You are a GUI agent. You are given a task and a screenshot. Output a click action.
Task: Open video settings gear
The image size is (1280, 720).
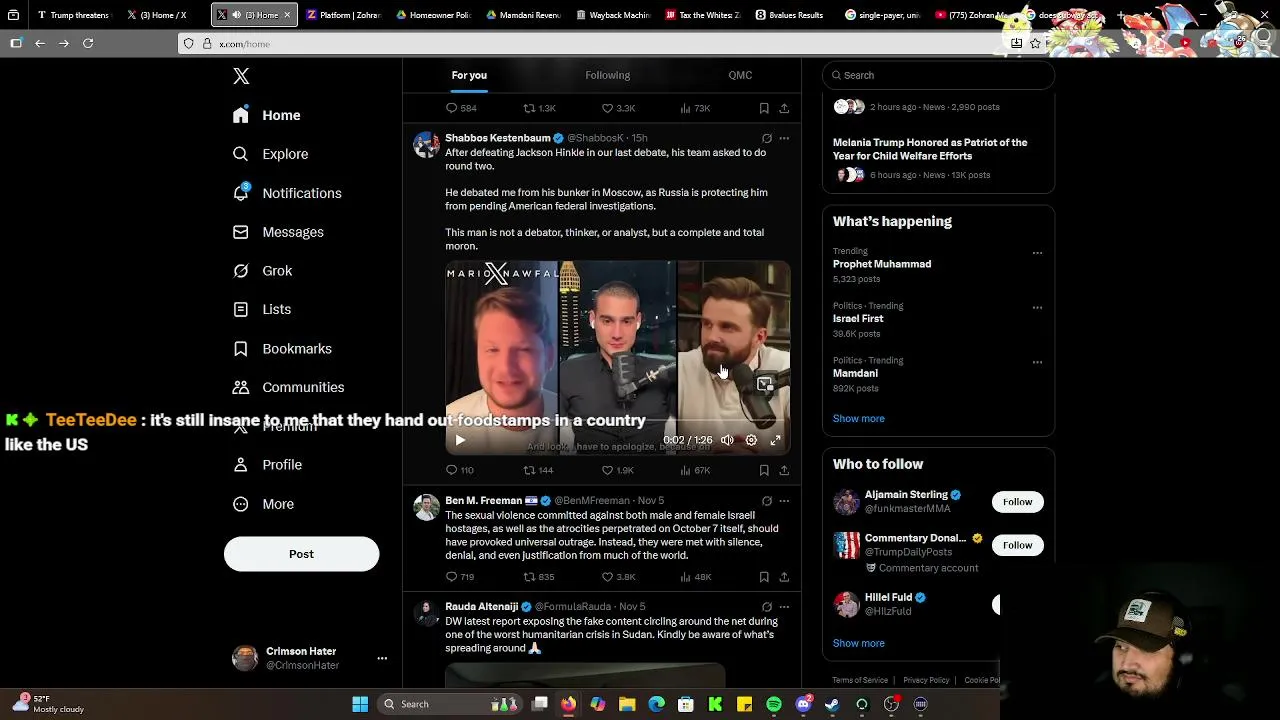tap(751, 440)
